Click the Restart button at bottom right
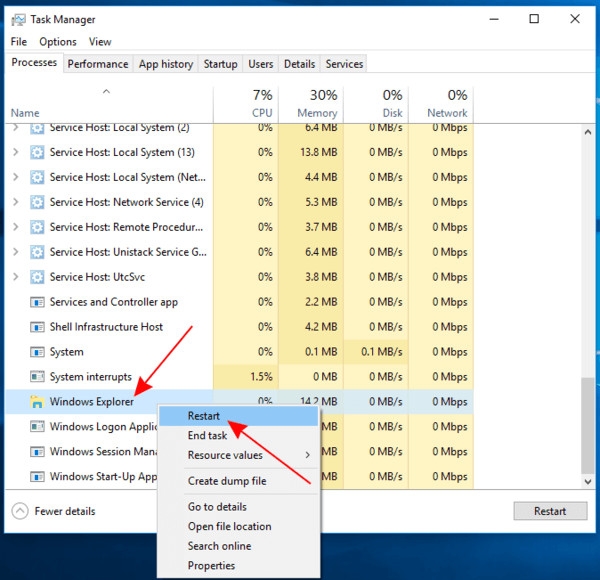This screenshot has width=600, height=580. 550,511
